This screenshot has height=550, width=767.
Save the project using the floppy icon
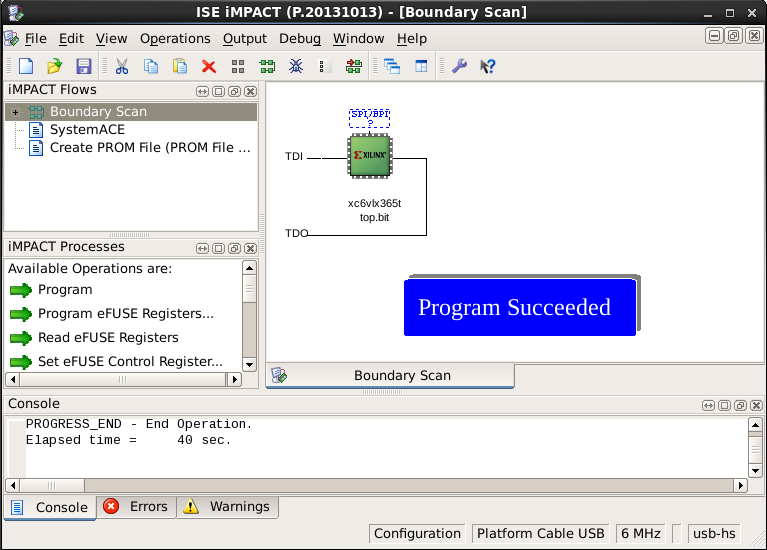pos(84,66)
